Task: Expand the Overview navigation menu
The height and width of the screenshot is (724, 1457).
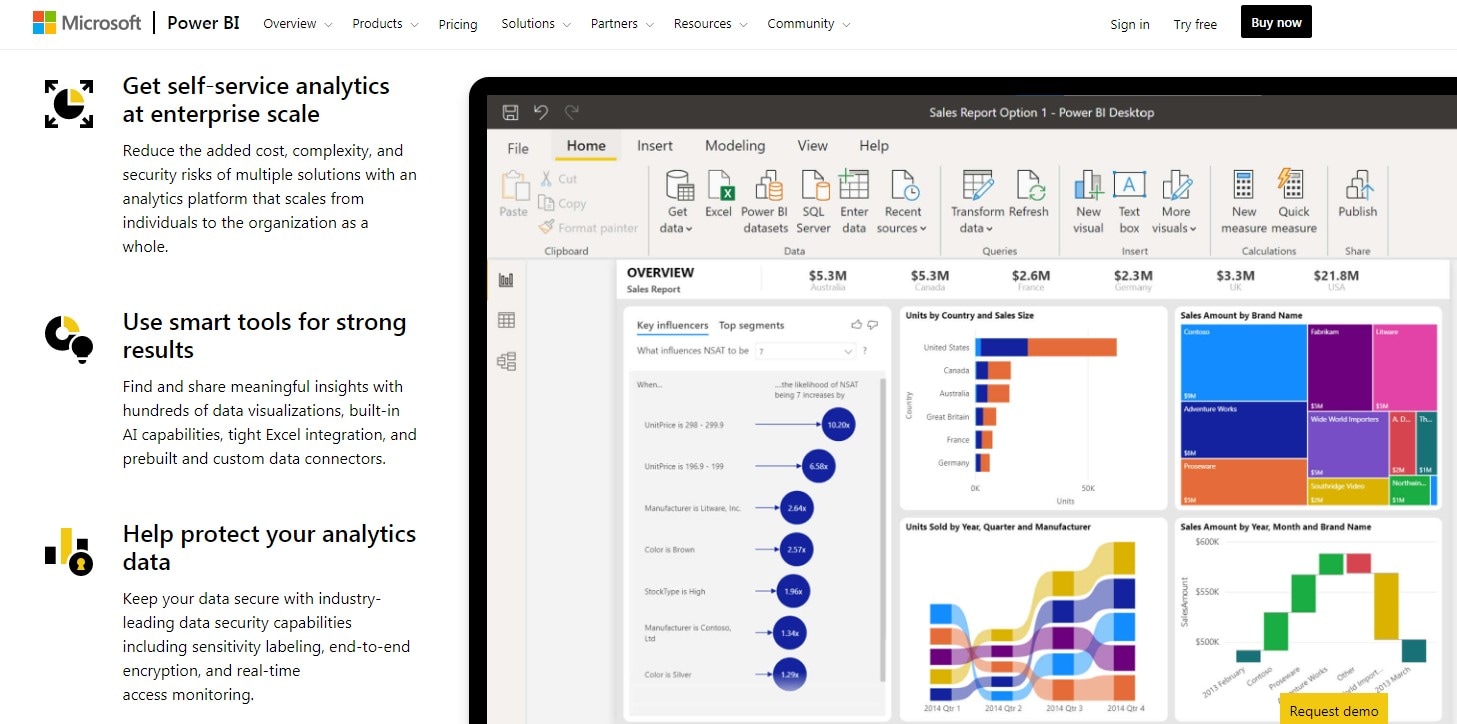Action: pyautogui.click(x=298, y=24)
